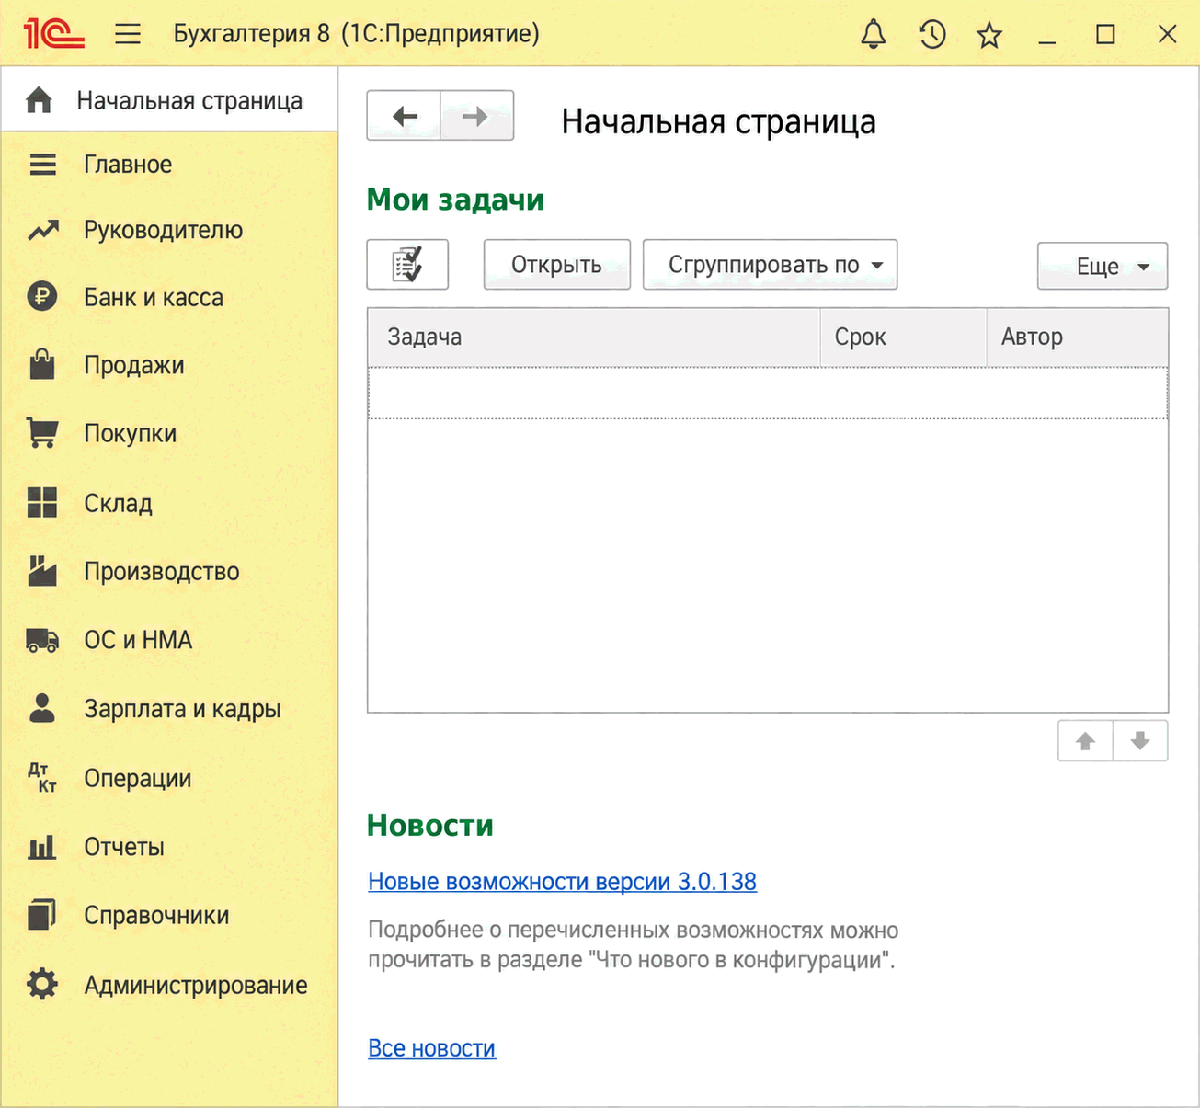
Task: Click the cart icon for Покупки
Action: 42,432
